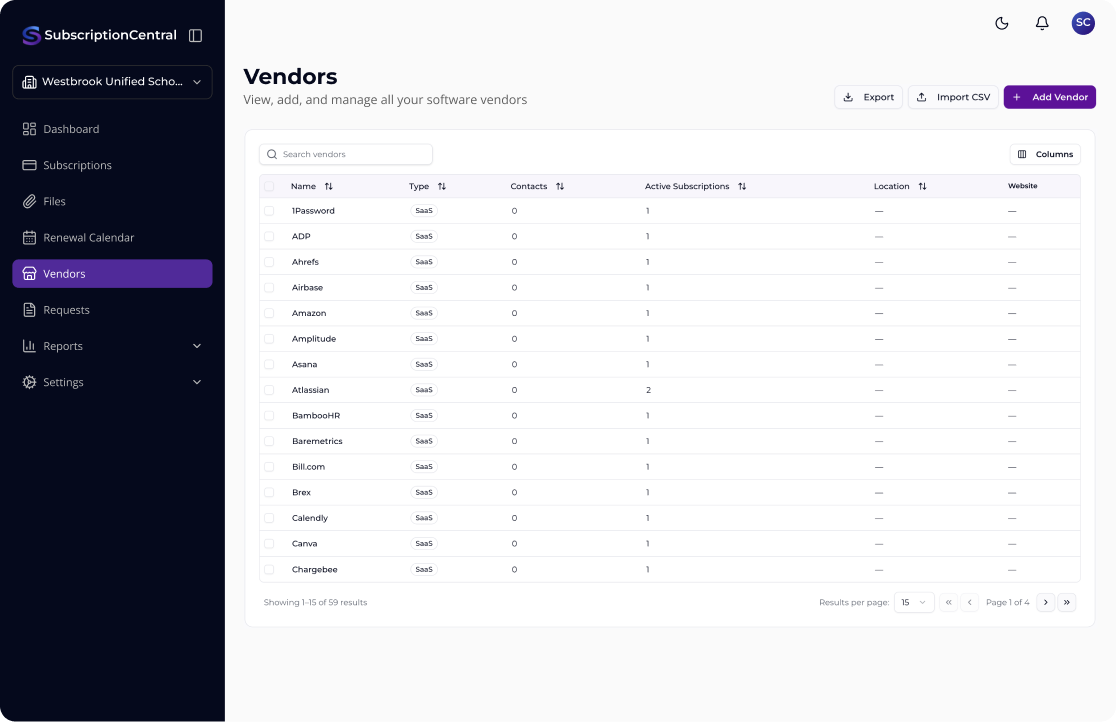Open Subscriptions in sidebar
This screenshot has width=1116, height=722.
pyautogui.click(x=112, y=165)
